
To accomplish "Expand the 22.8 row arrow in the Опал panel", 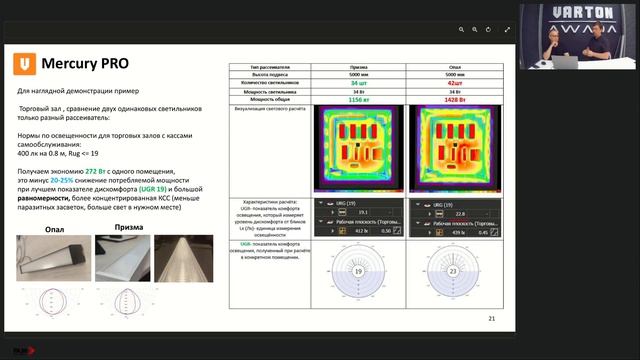I will [x=430, y=214].
